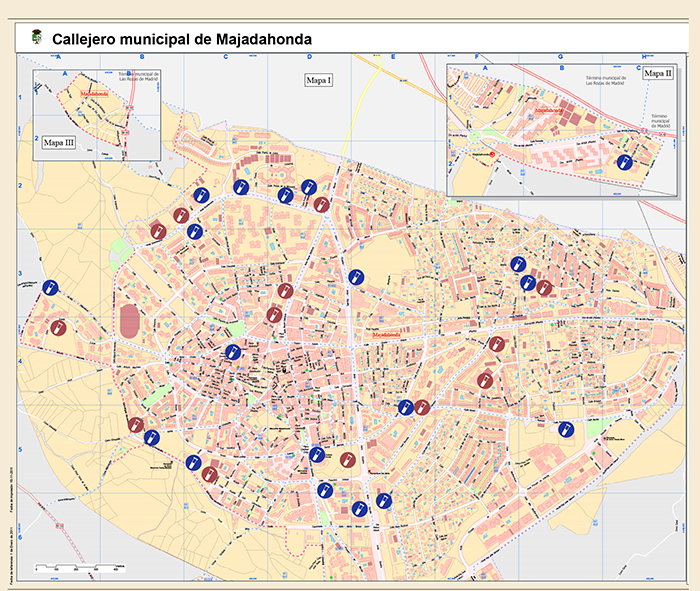The image size is (700, 591).
Task: Click the 'Mapa III' label
Action: (59, 143)
